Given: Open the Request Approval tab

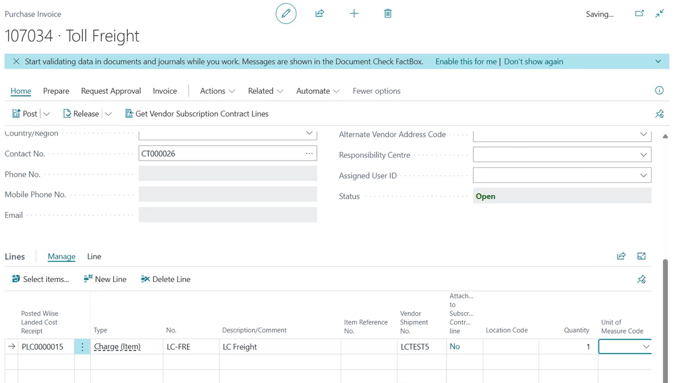Looking at the screenshot, I should pos(111,91).
